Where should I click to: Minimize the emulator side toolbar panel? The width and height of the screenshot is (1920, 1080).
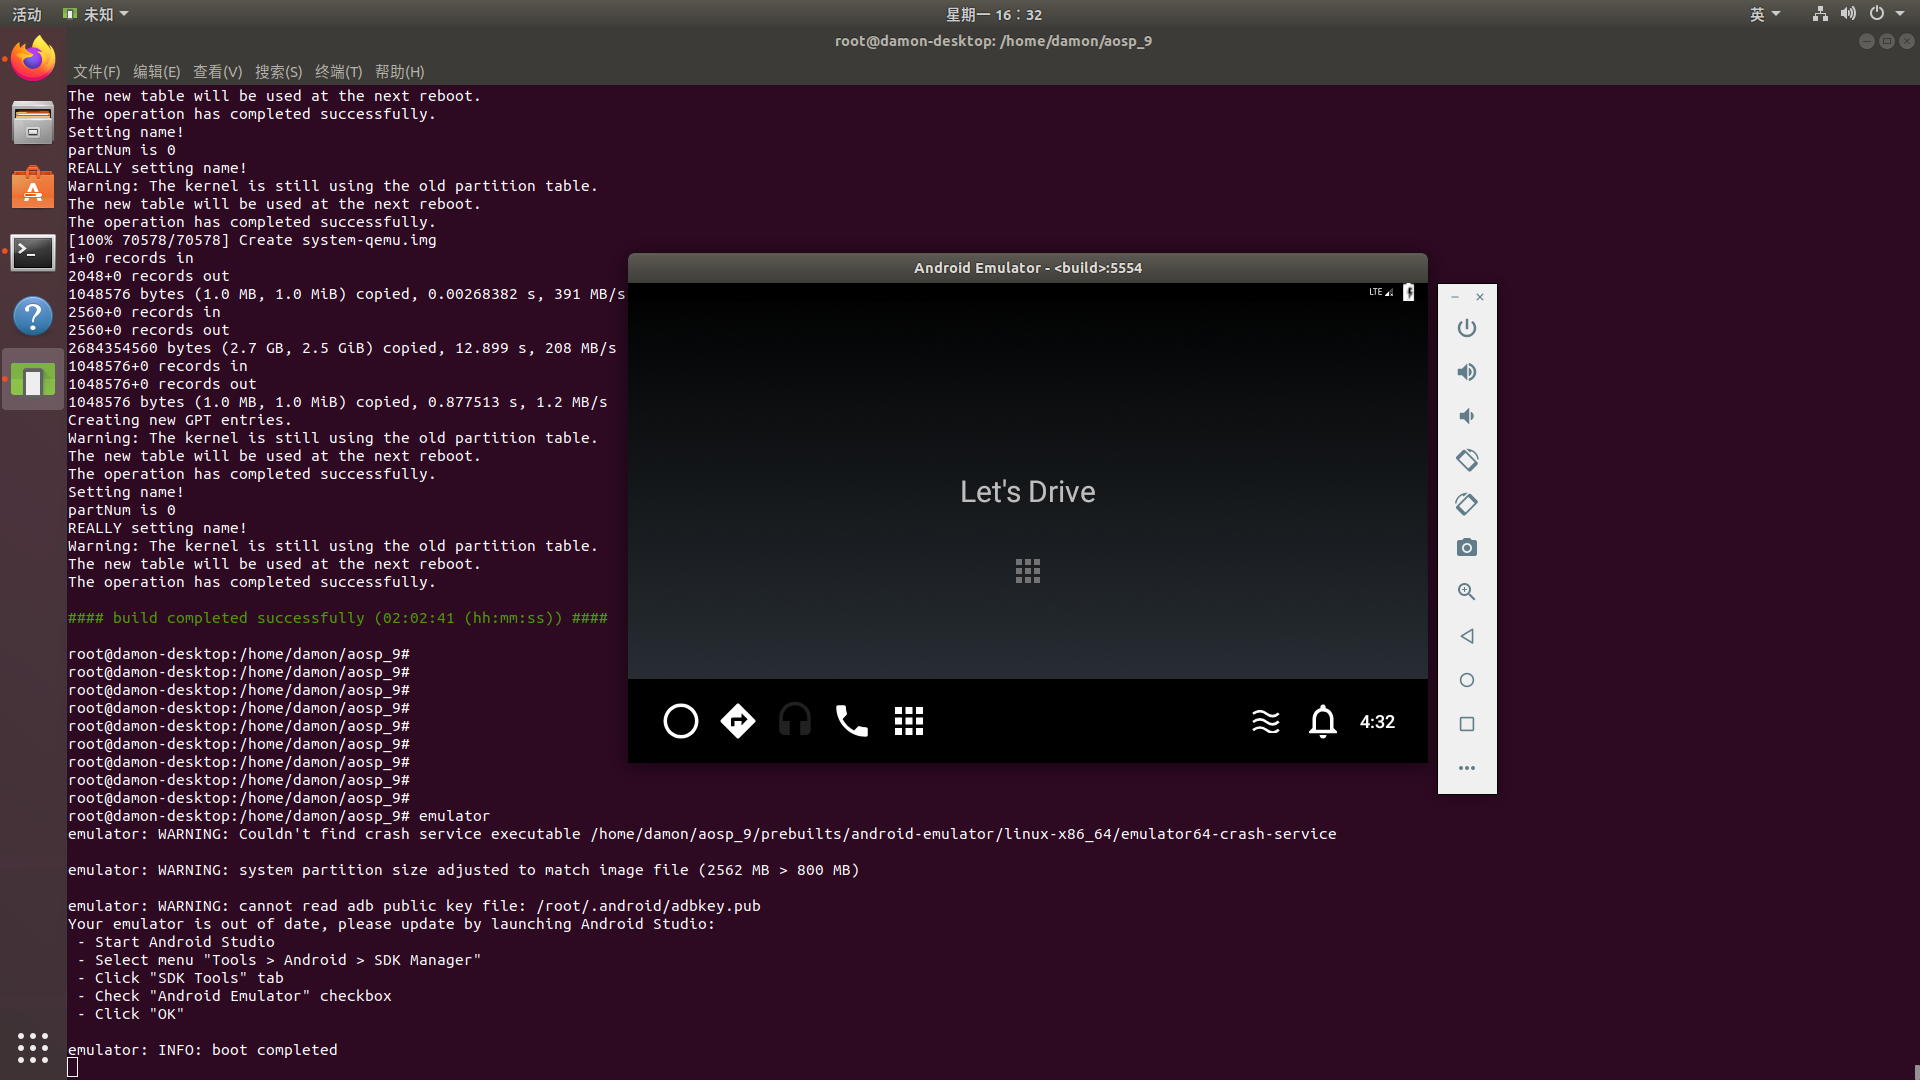(1455, 297)
